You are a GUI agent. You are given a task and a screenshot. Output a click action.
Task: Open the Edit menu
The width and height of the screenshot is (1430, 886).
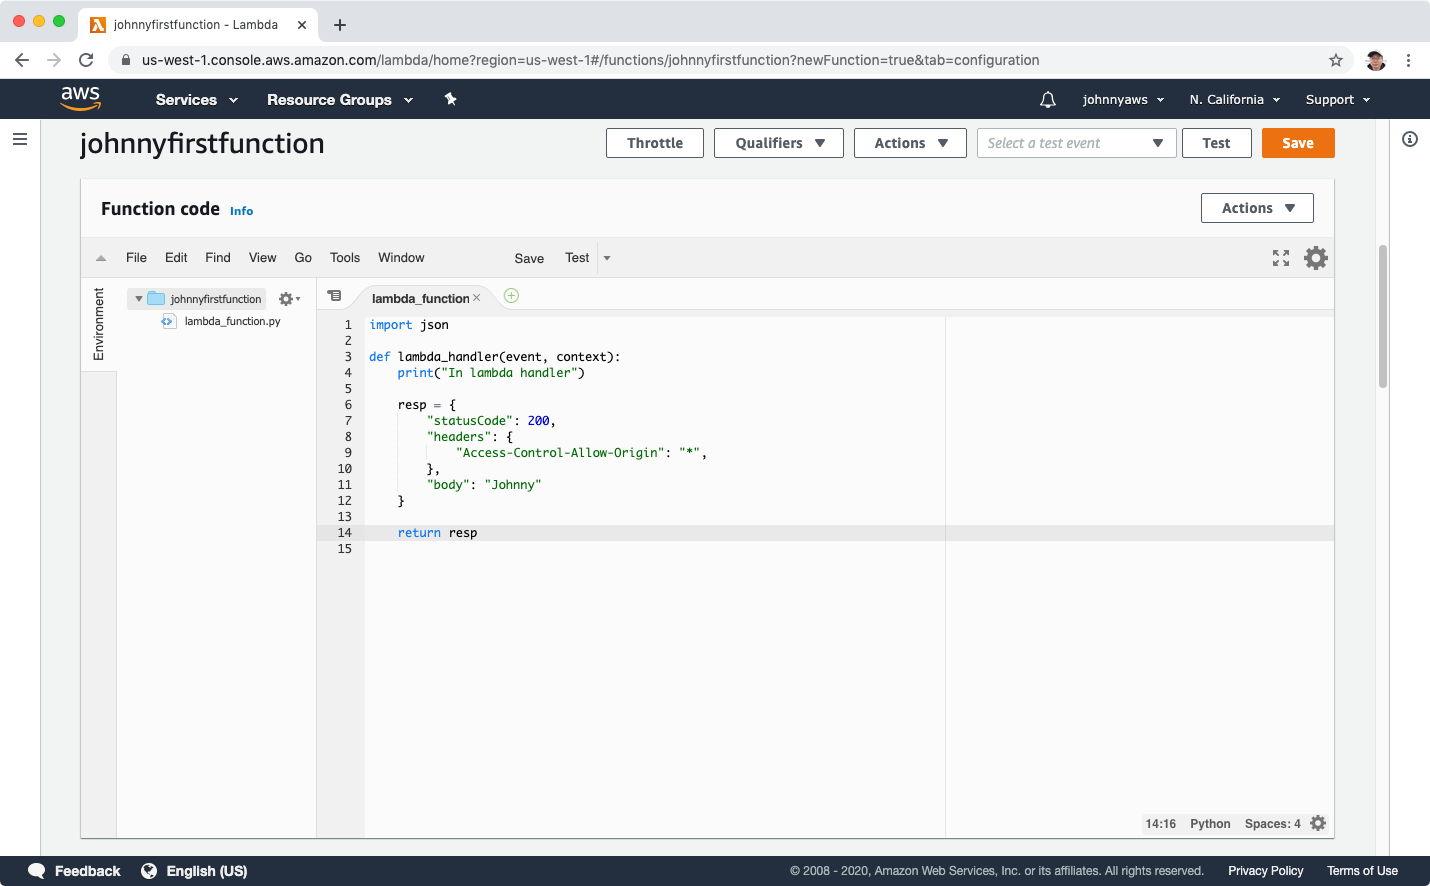(176, 258)
